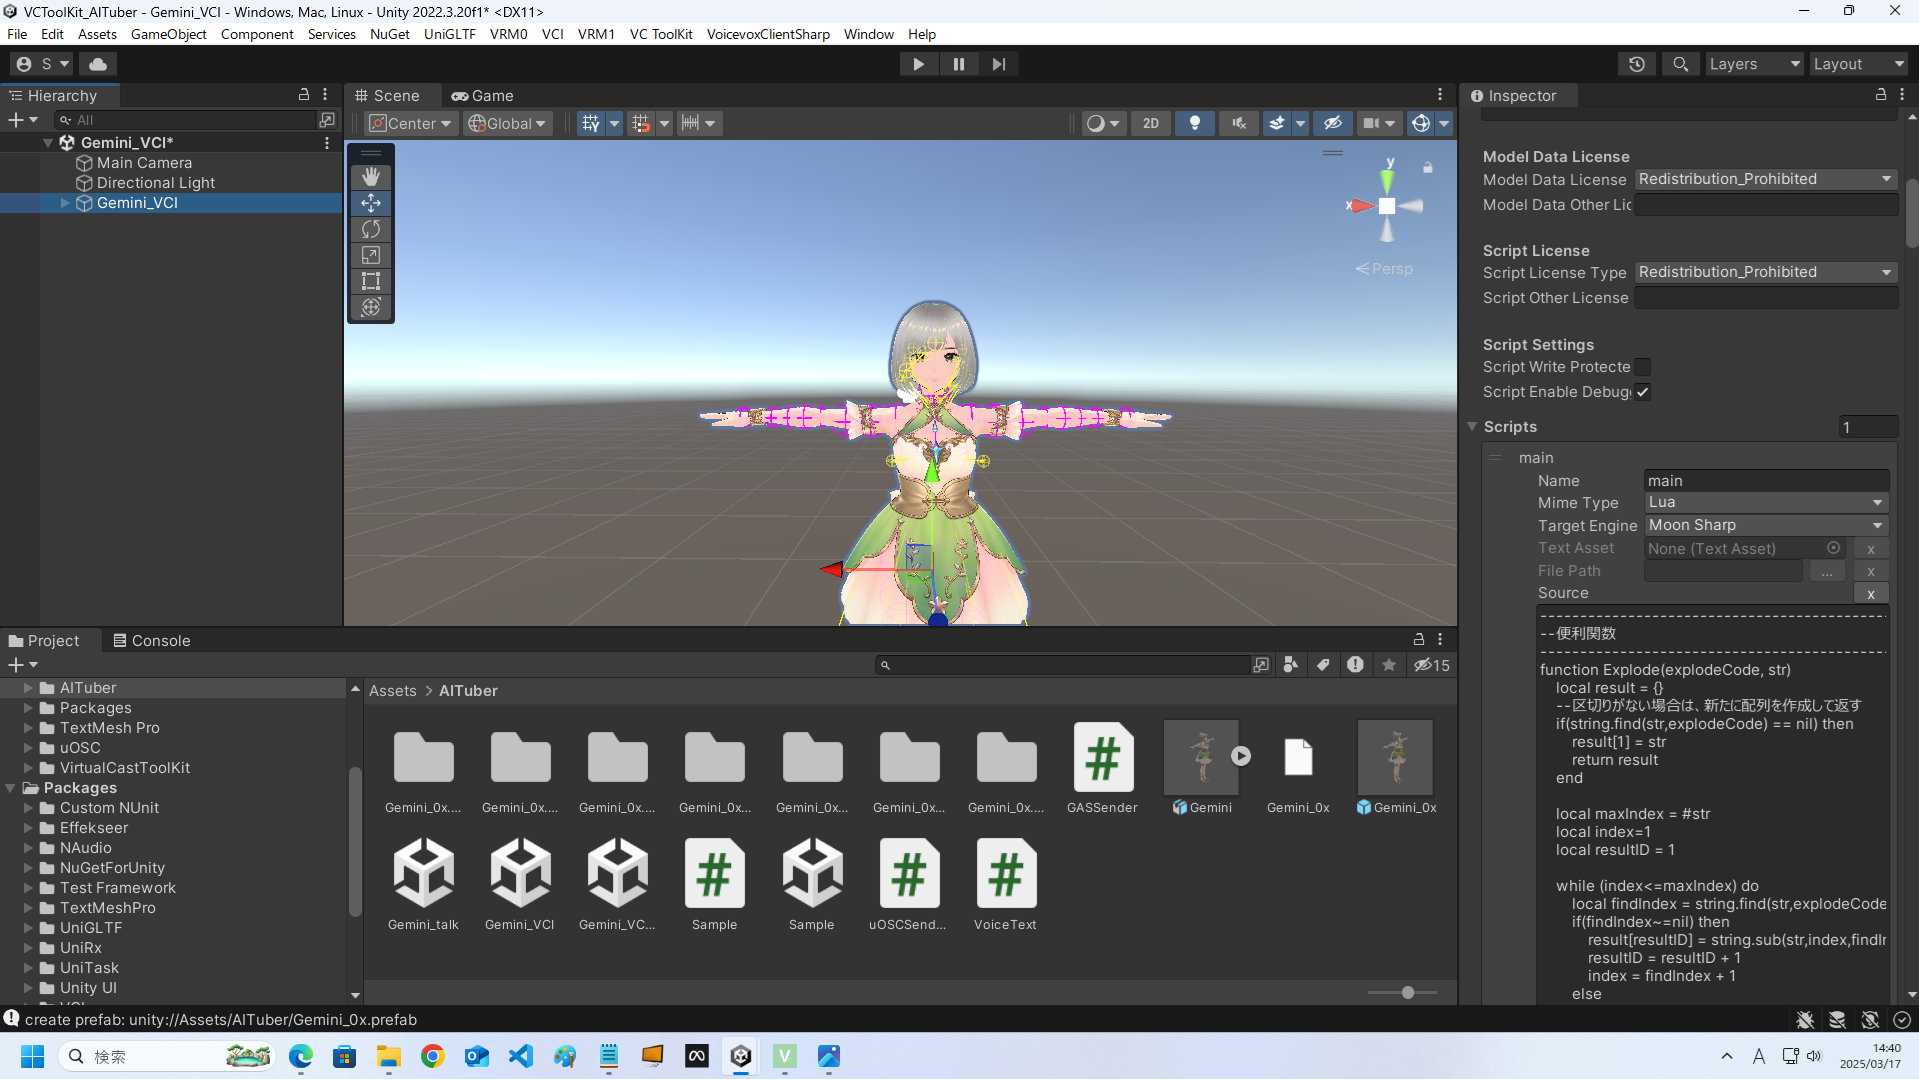The width and height of the screenshot is (1919, 1080).
Task: Open Script License Type dropdown
Action: pyautogui.click(x=1766, y=272)
